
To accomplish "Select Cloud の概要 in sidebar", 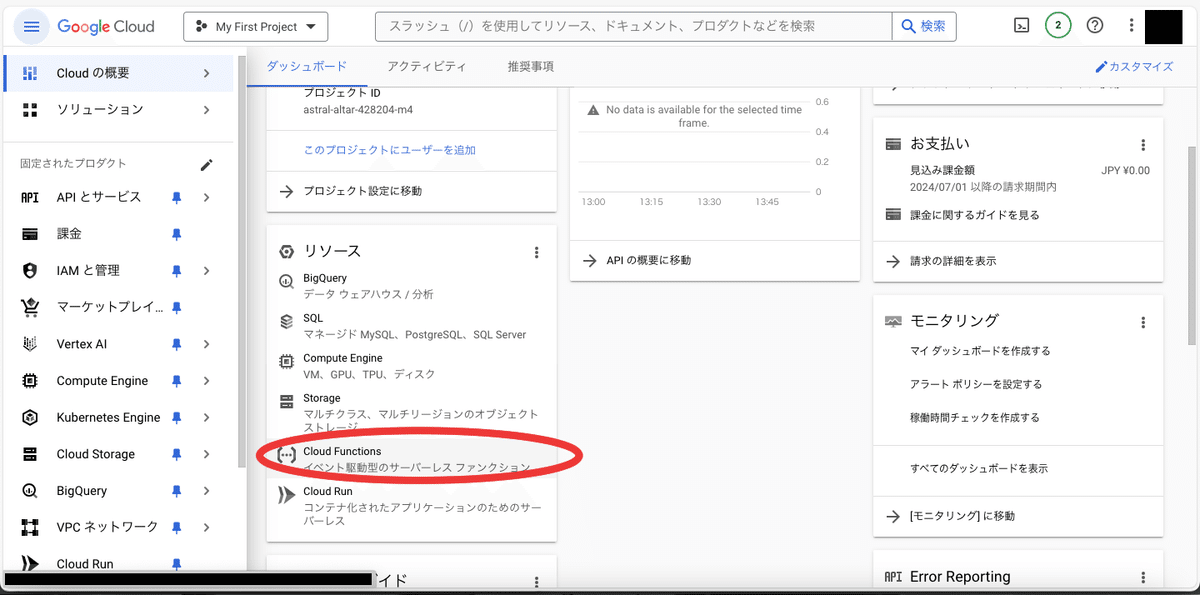I will point(119,73).
